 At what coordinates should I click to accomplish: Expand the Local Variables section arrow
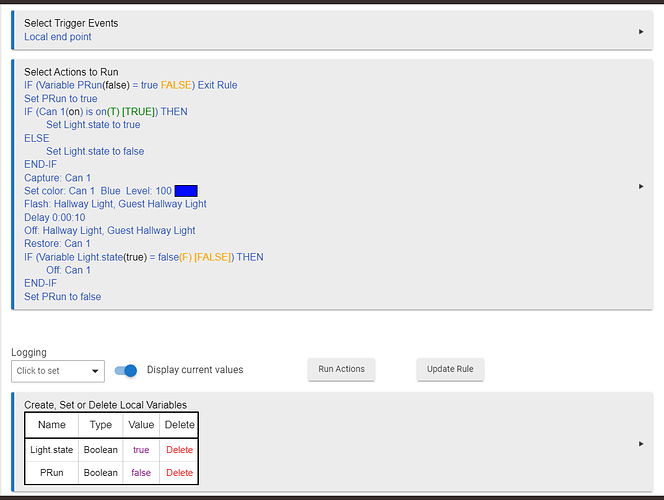pyautogui.click(x=641, y=444)
